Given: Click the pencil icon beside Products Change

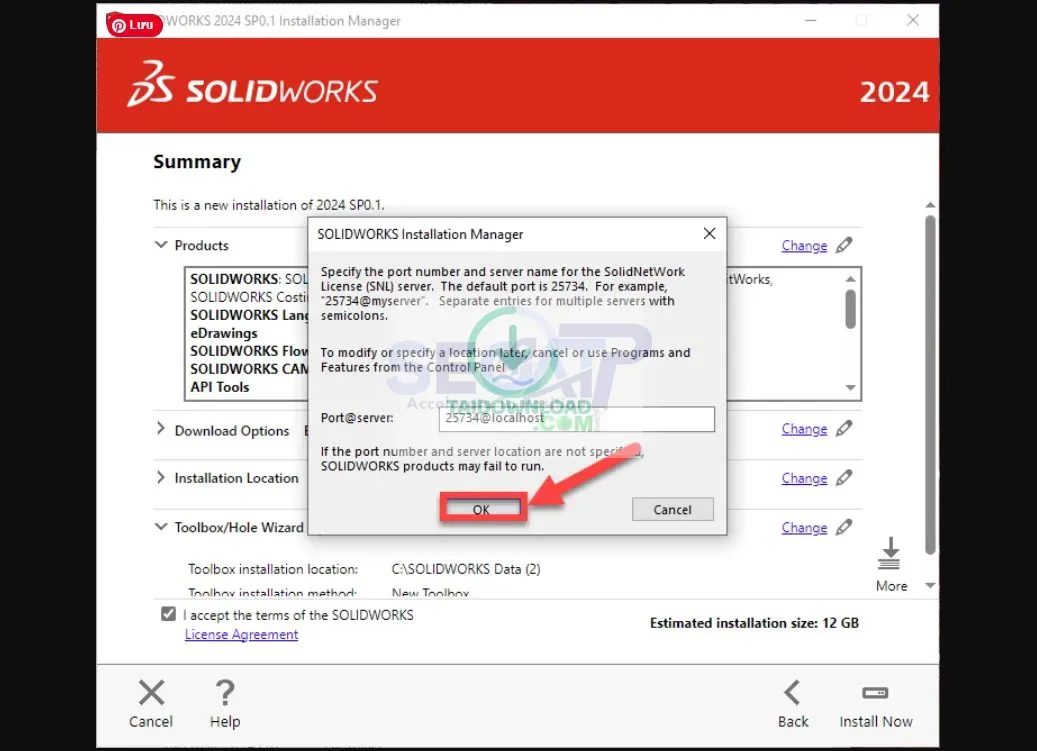Looking at the screenshot, I should tap(843, 245).
